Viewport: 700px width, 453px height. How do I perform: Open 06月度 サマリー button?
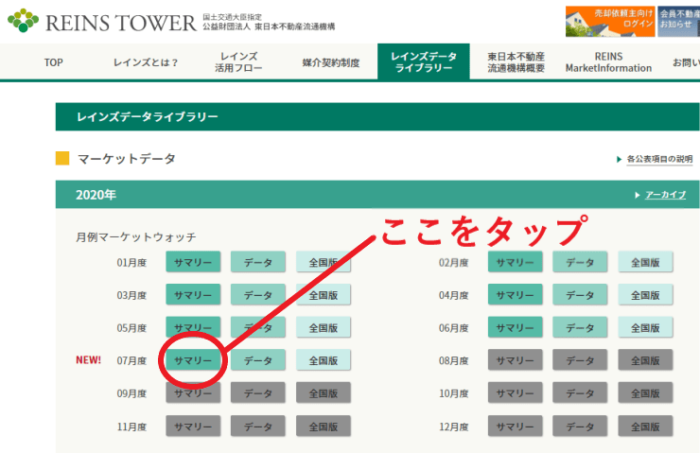(515, 327)
